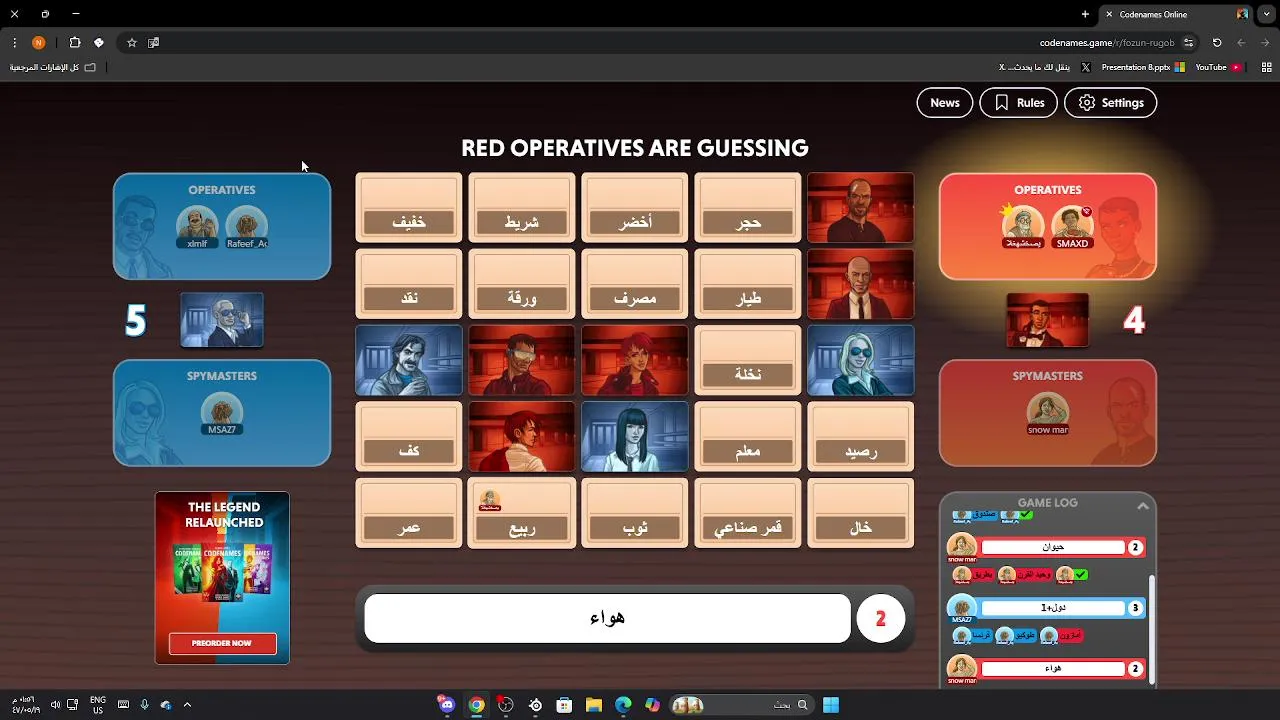Open browser tab search dropdown
1280x720 pixels.
coord(1266,14)
